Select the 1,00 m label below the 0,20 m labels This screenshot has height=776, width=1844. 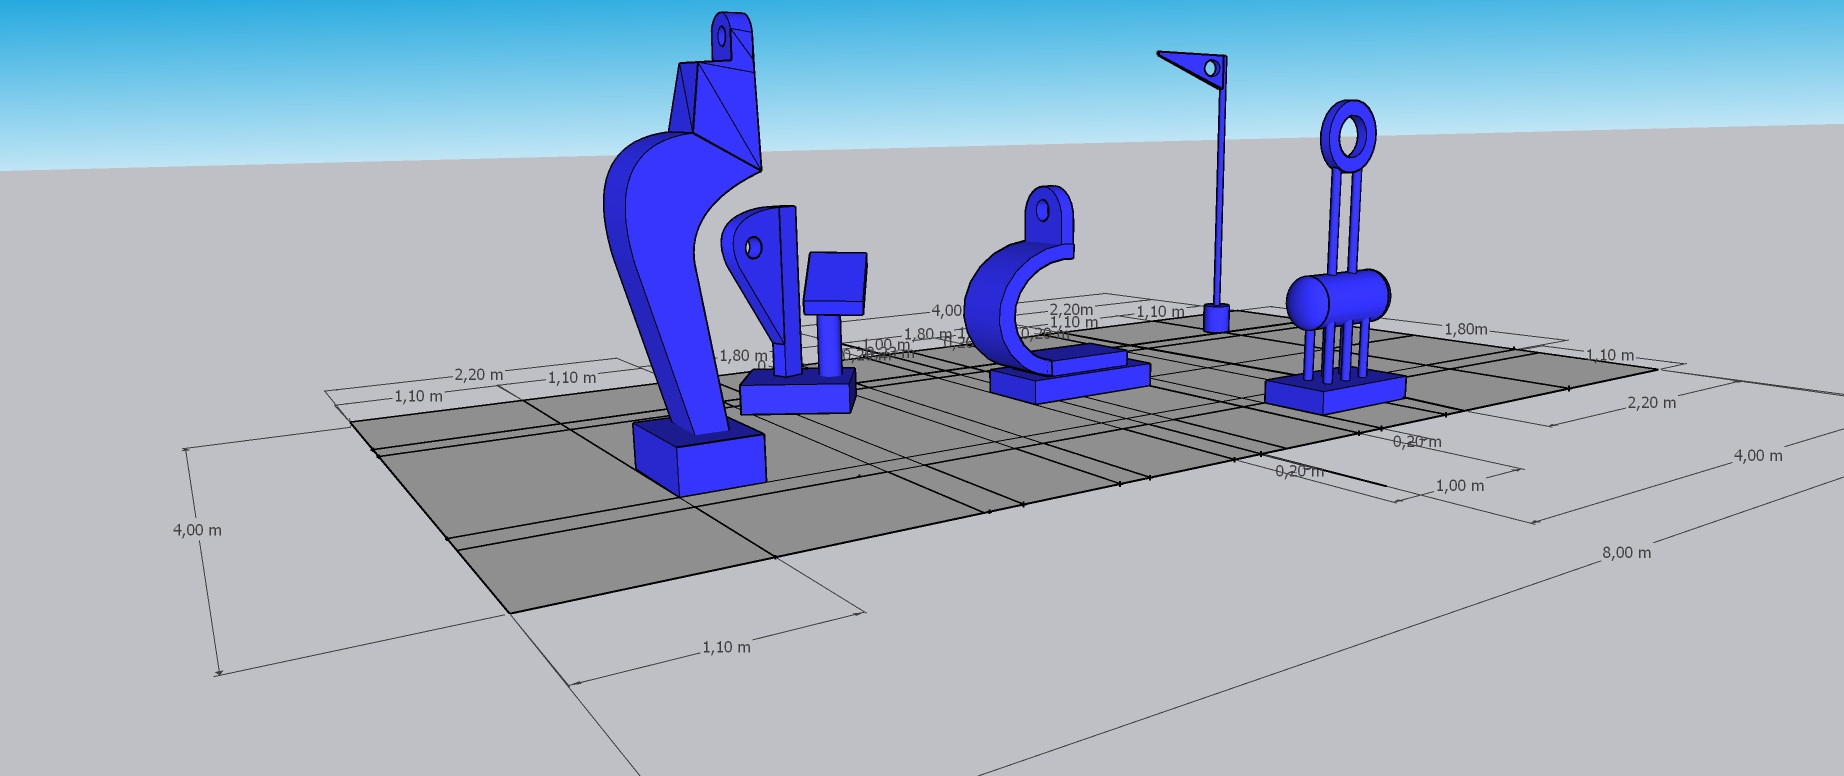pos(1459,485)
